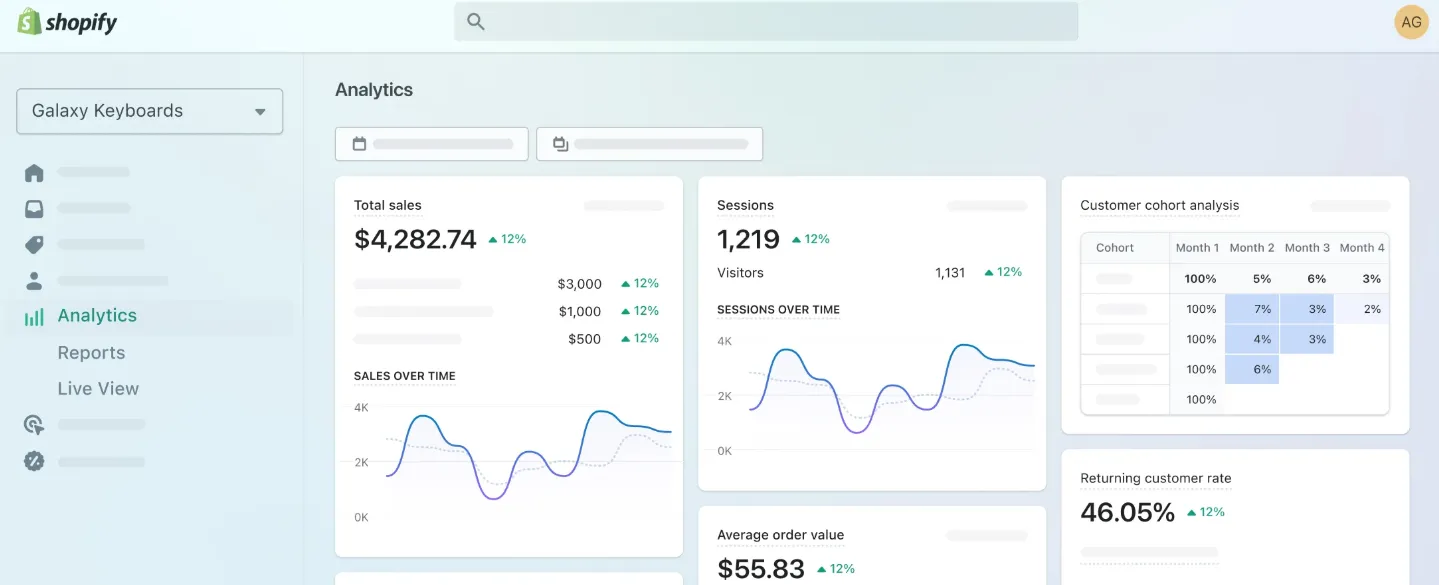Open the comparison period selector

(x=649, y=143)
